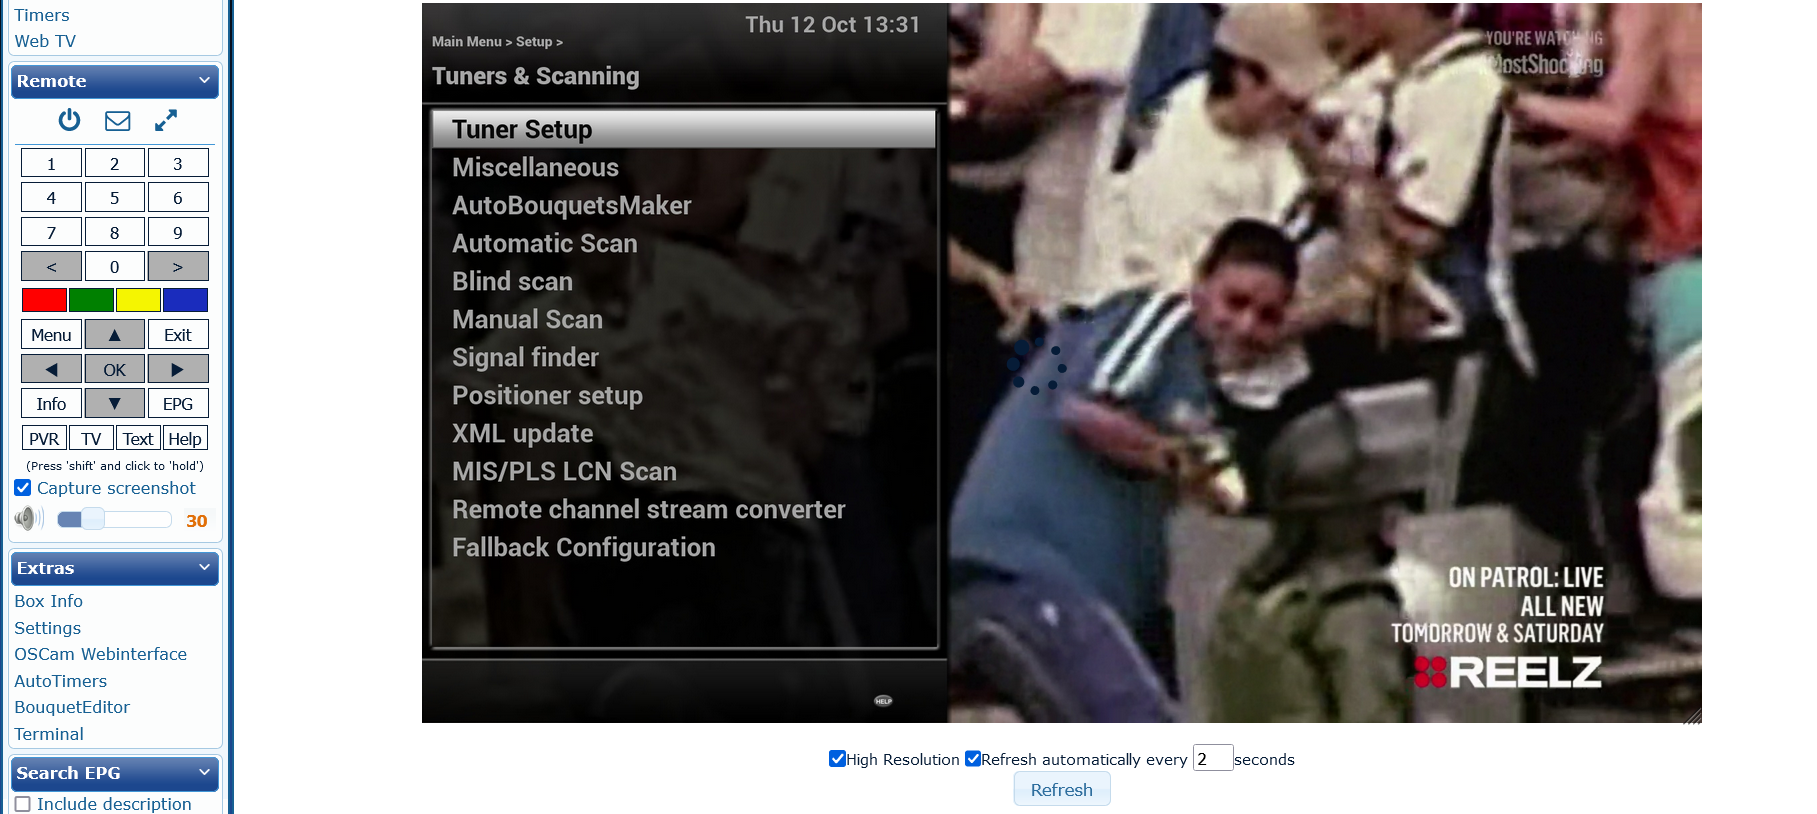The width and height of the screenshot is (1817, 814).
Task: Select Signal finder menu entry
Action: 684,357
